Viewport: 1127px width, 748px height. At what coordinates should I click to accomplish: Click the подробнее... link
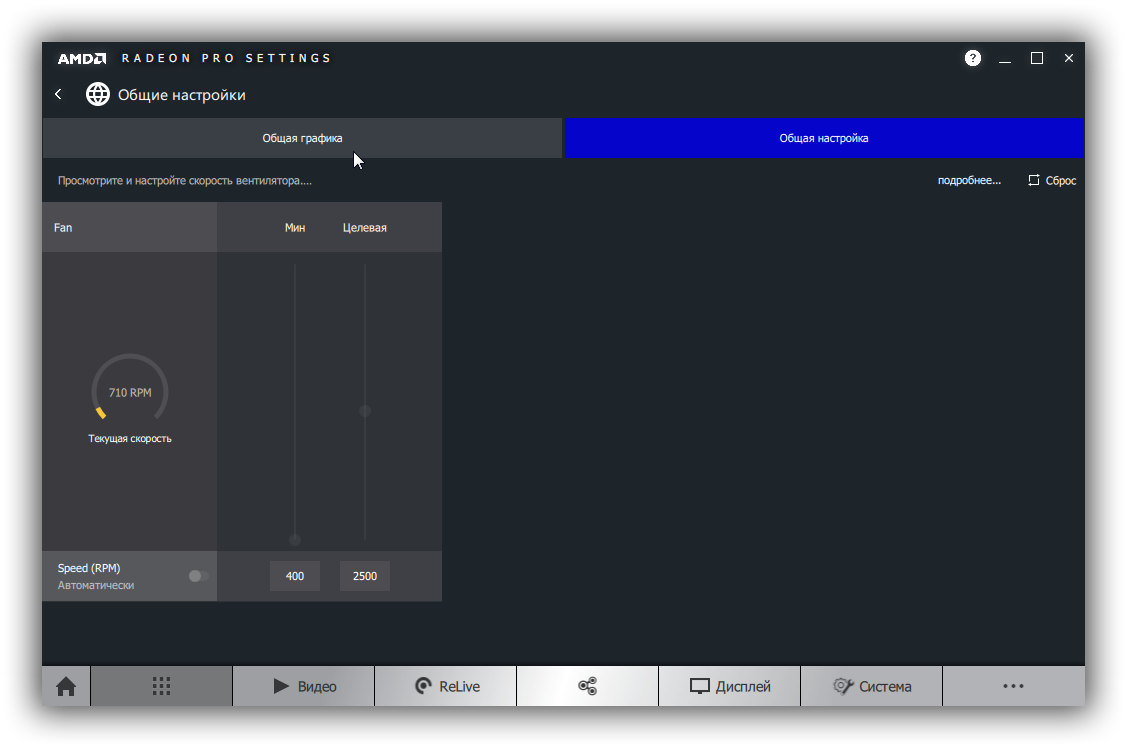coord(969,180)
